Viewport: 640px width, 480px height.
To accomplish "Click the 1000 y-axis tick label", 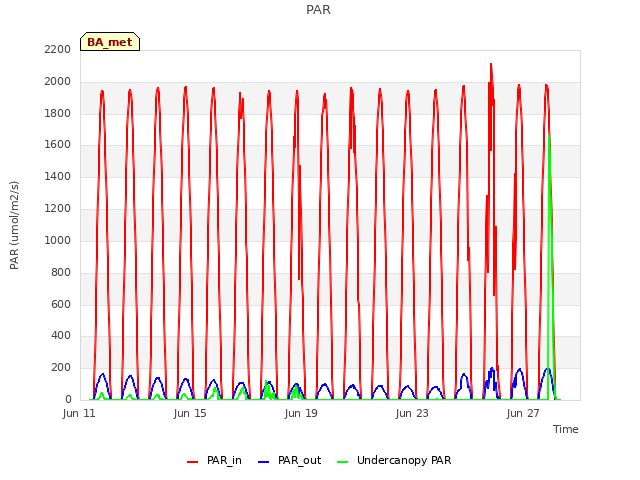I will click(x=58, y=240).
